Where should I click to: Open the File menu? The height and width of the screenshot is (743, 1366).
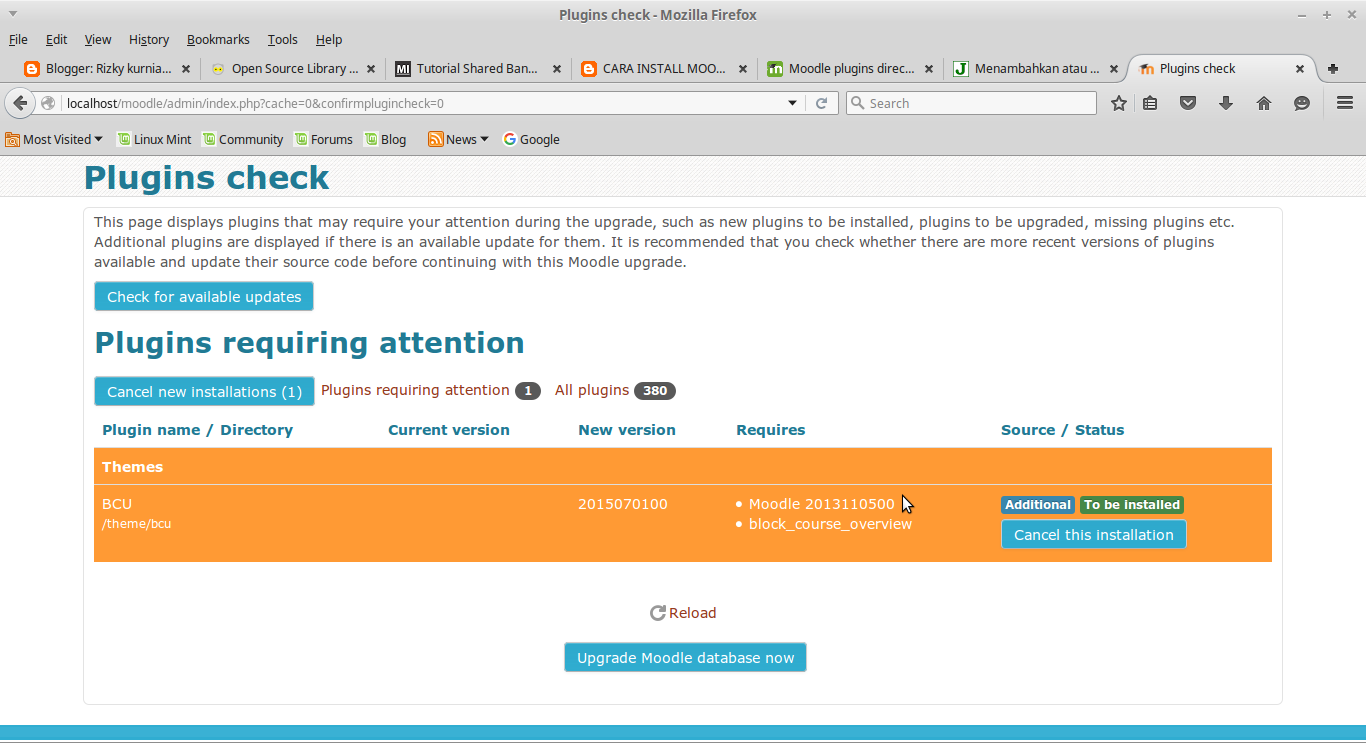pyautogui.click(x=18, y=40)
